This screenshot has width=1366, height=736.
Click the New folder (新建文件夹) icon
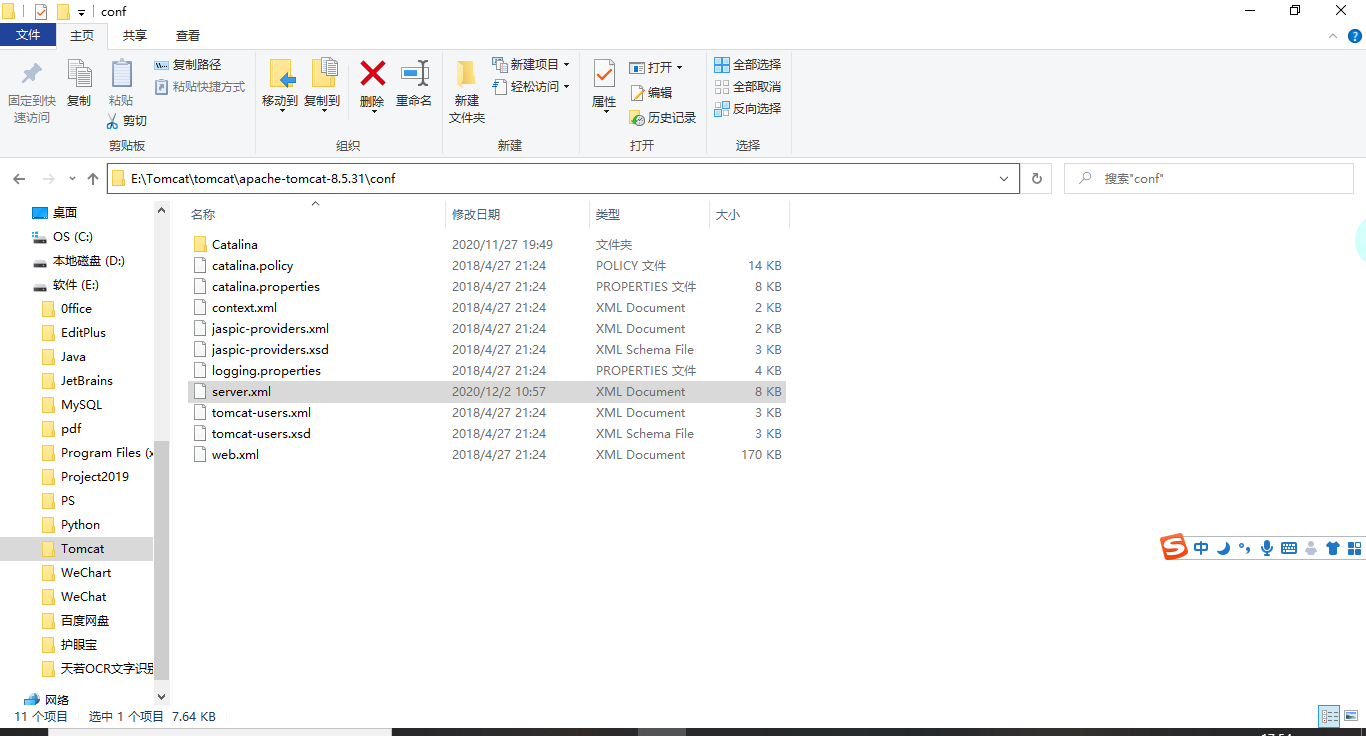coord(466,74)
